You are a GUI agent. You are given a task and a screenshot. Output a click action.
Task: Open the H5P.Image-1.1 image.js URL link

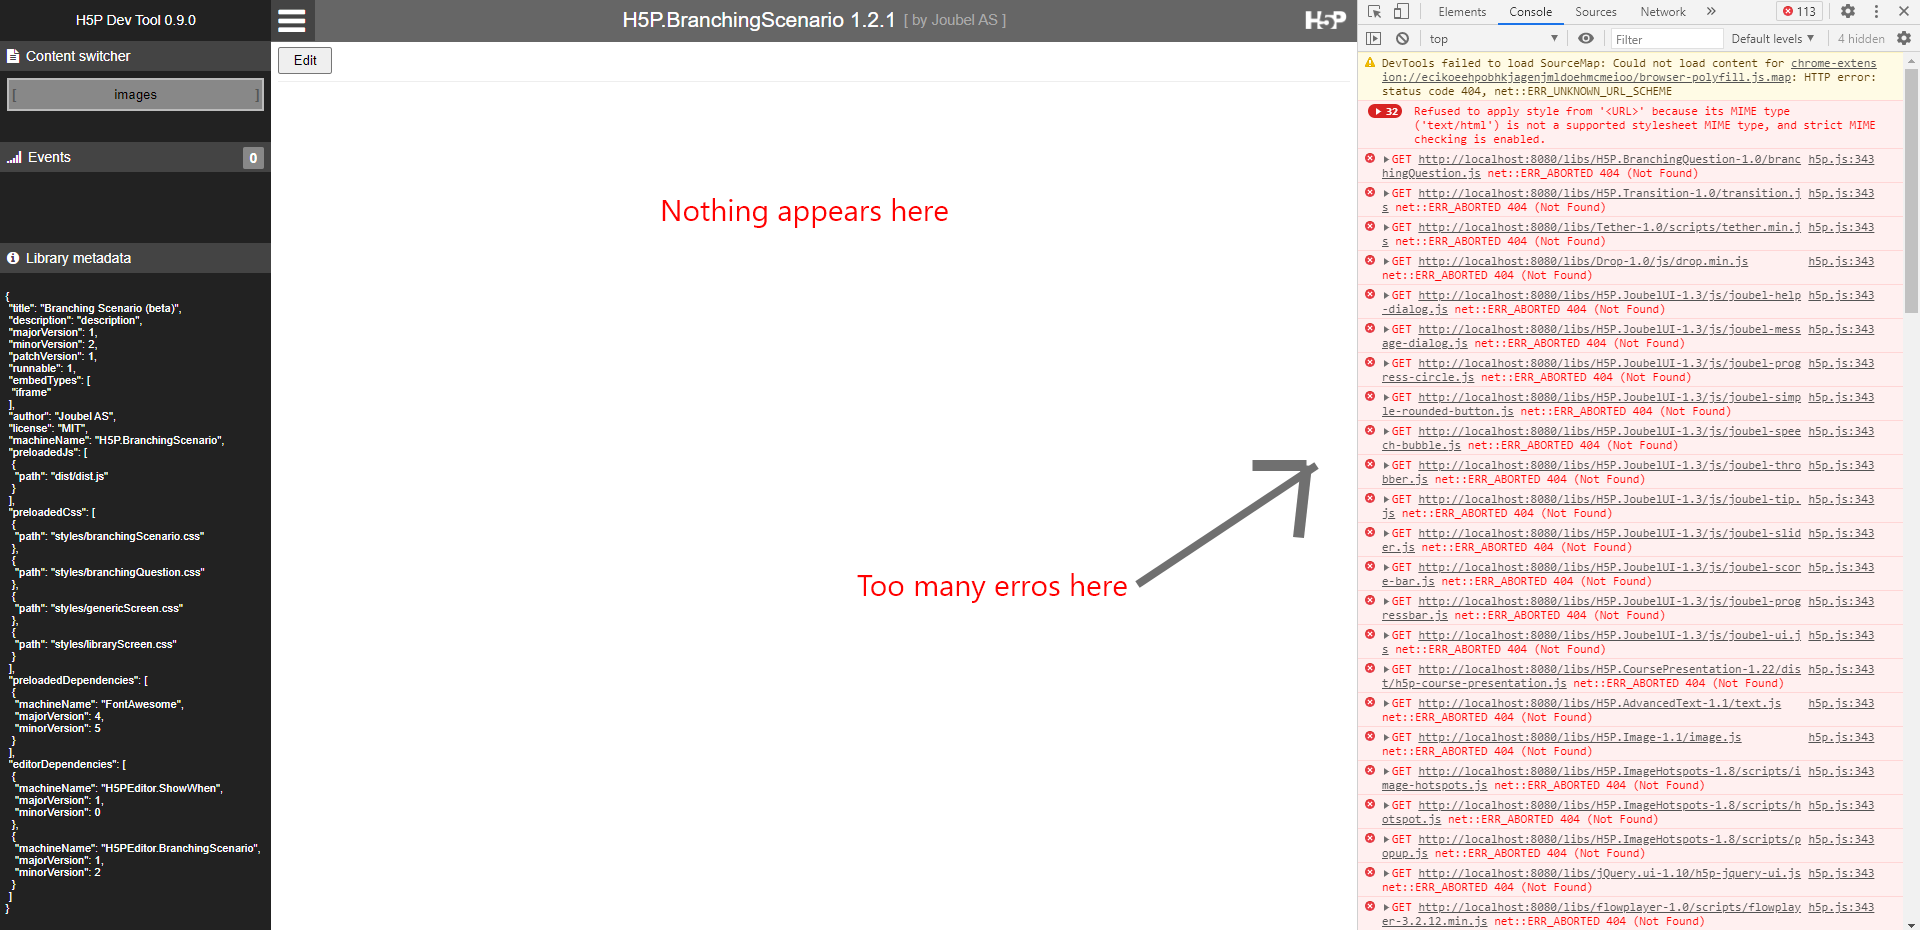click(1580, 738)
